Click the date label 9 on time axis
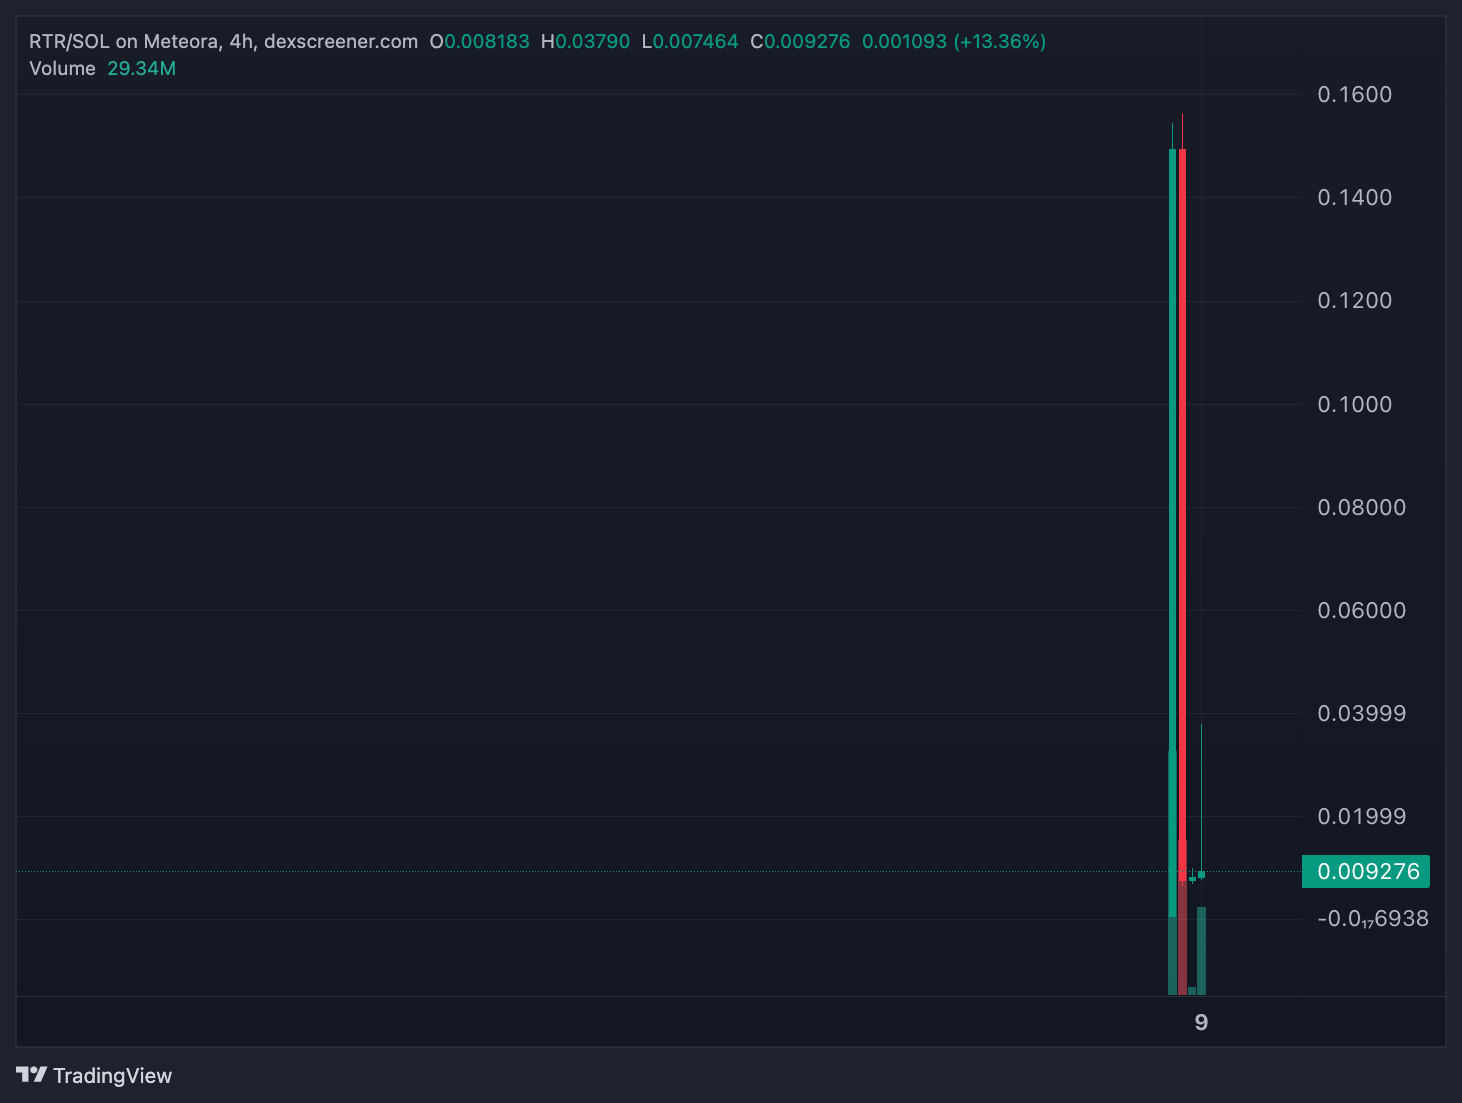 point(1201,1022)
